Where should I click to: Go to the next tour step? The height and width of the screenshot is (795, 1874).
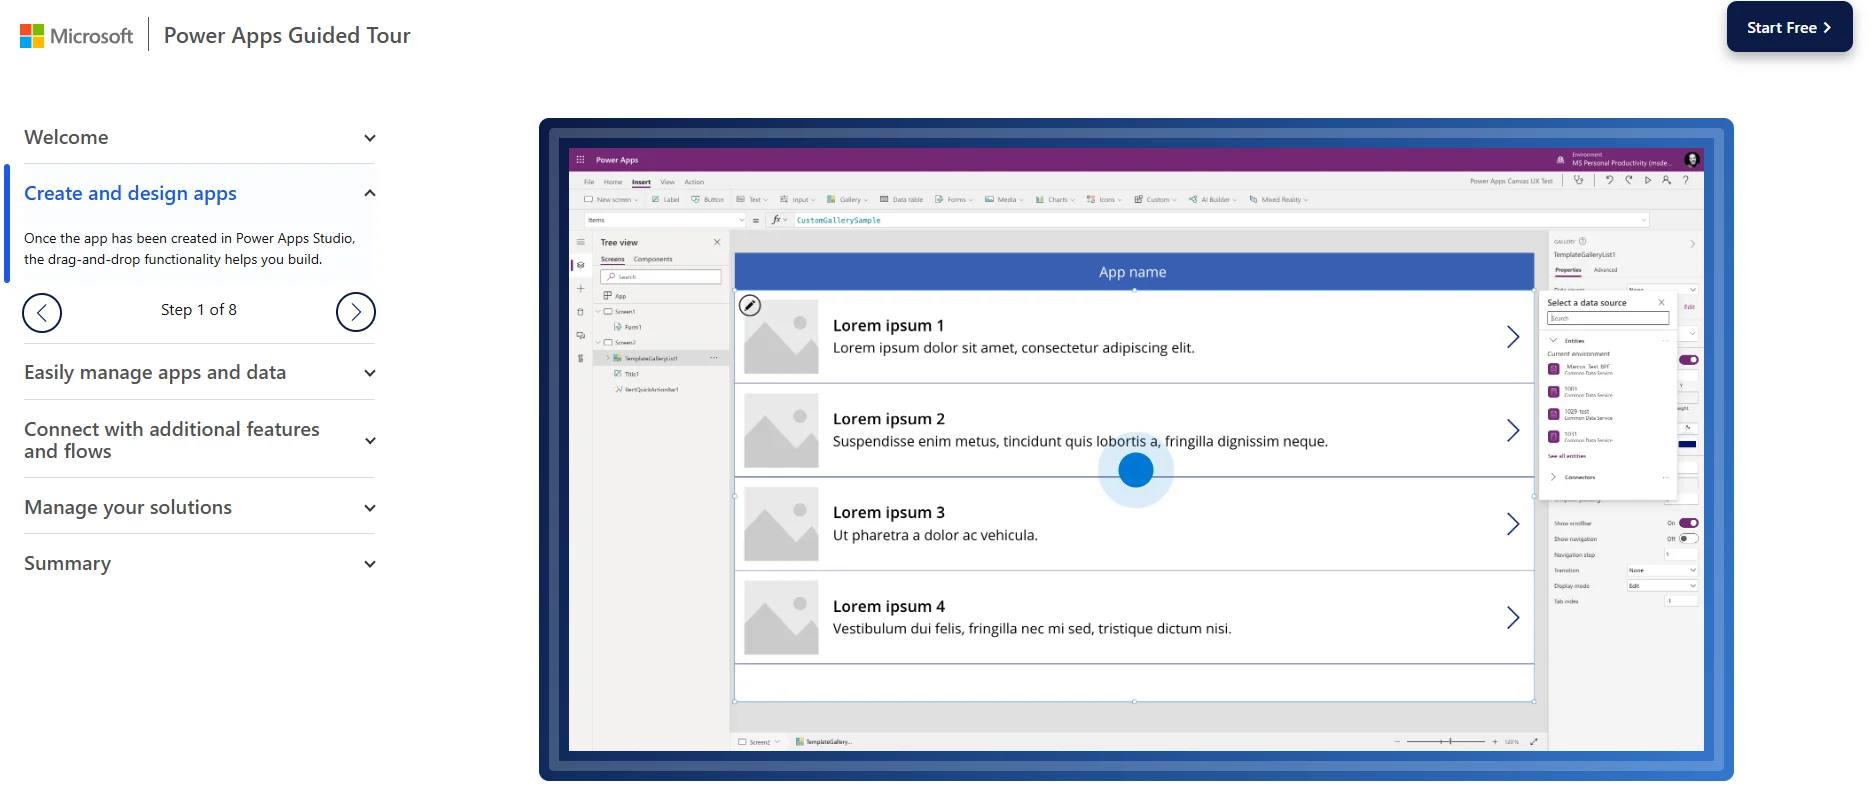tap(356, 312)
